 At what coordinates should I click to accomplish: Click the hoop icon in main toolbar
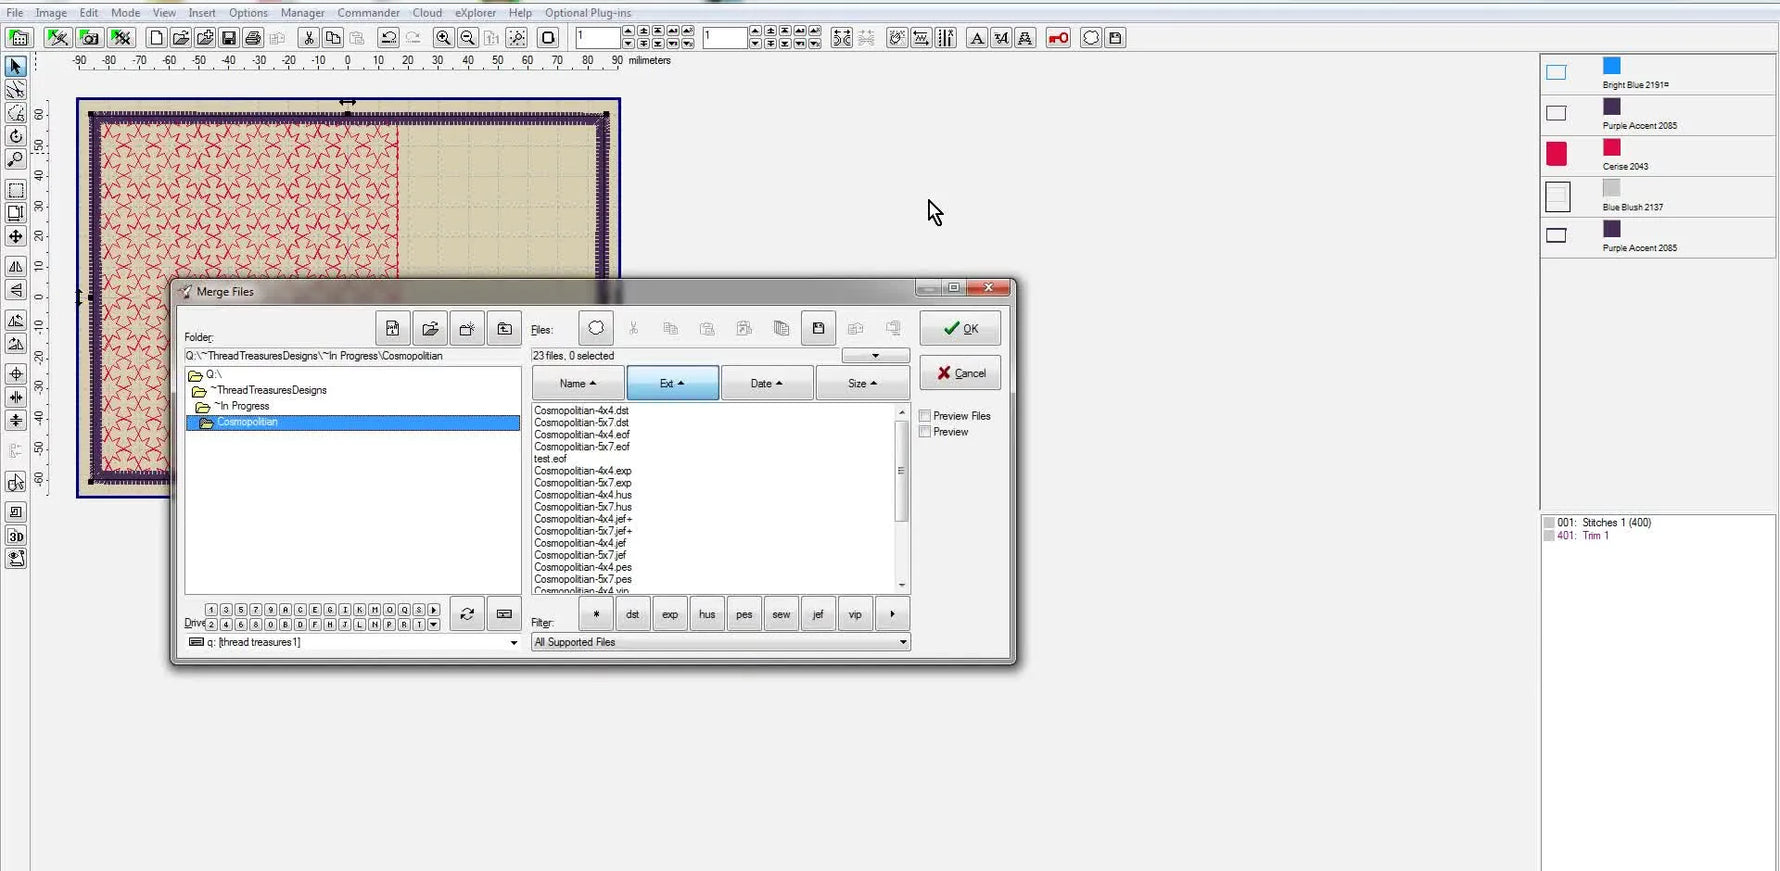(548, 38)
